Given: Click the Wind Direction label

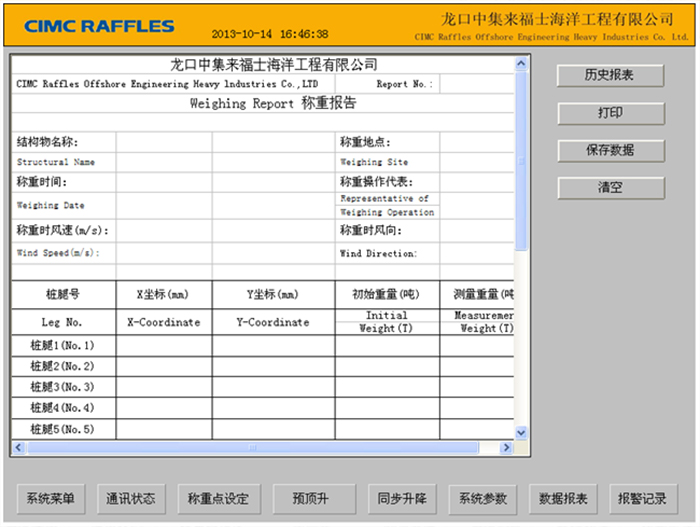Looking at the screenshot, I should click(x=378, y=254).
